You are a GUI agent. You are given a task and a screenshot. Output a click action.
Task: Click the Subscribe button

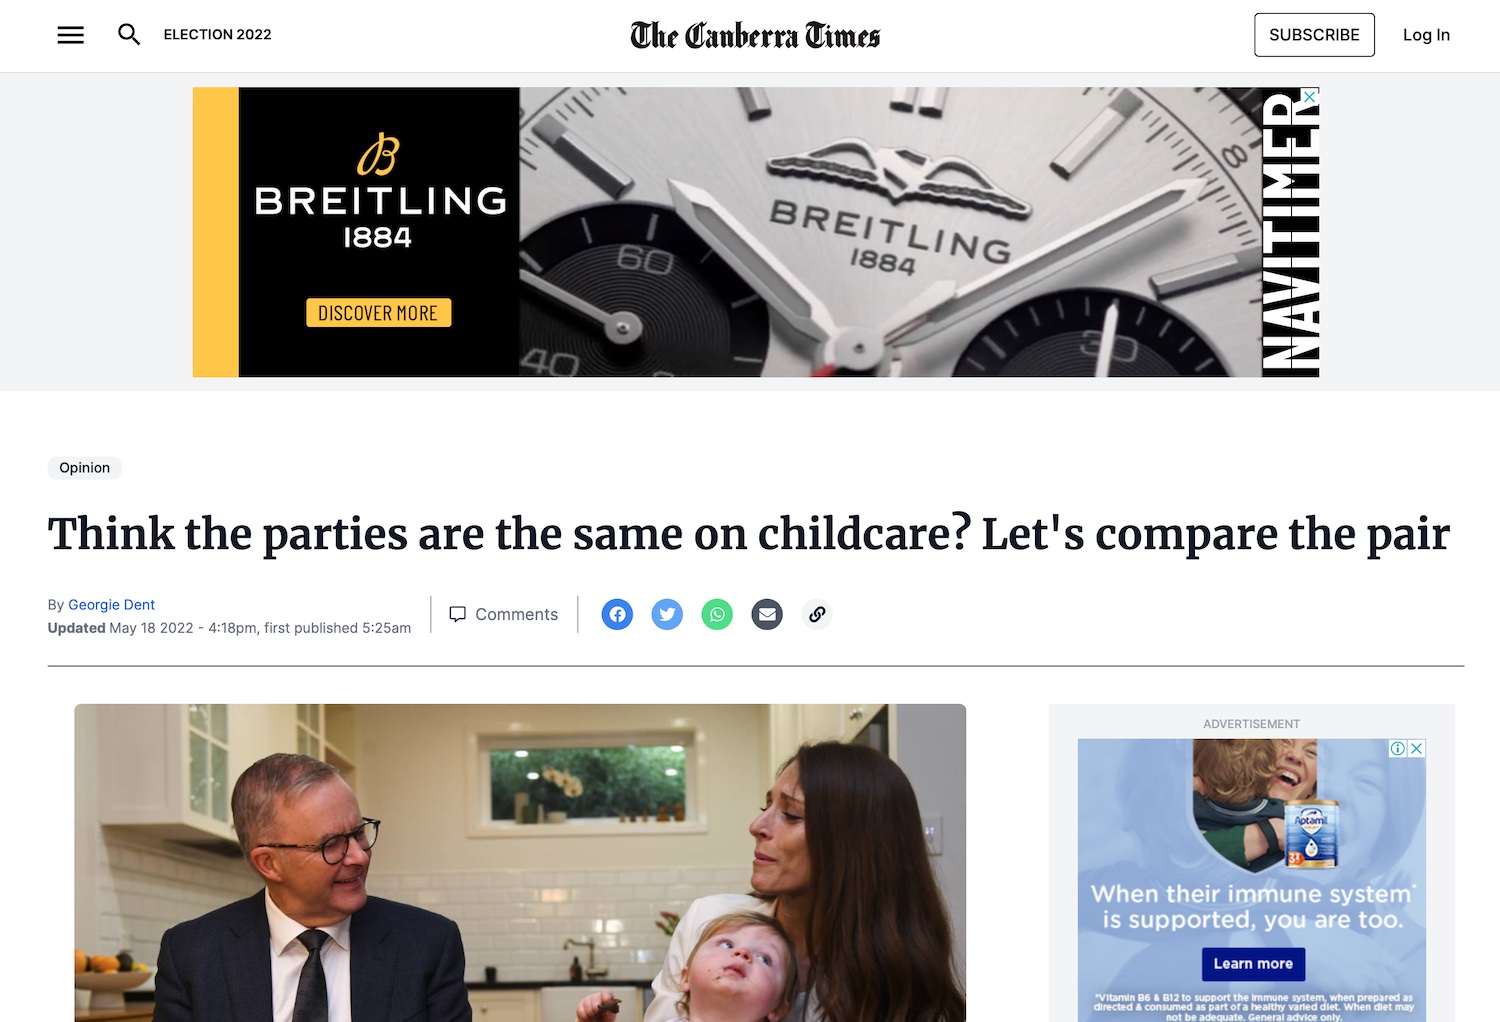coord(1314,35)
